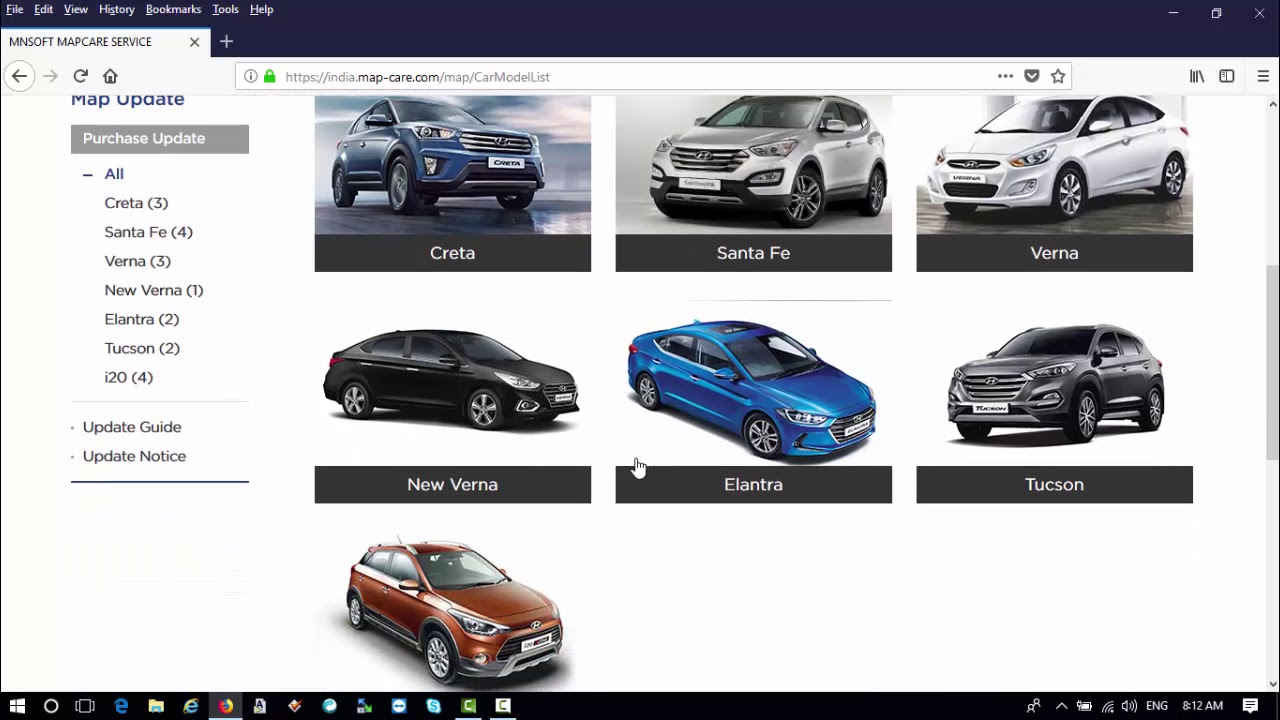Screen dimensions: 1280x720
Task: Open a new browser tab
Action: point(226,42)
